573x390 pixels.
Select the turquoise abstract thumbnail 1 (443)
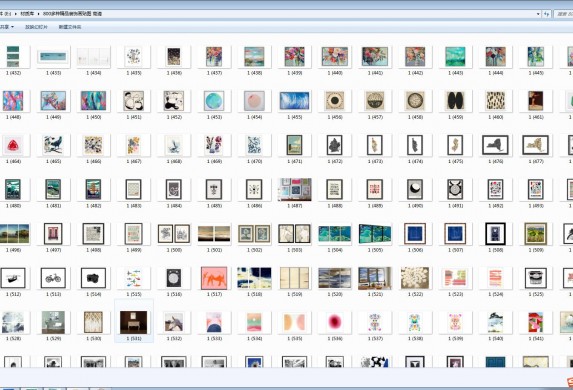pos(455,57)
